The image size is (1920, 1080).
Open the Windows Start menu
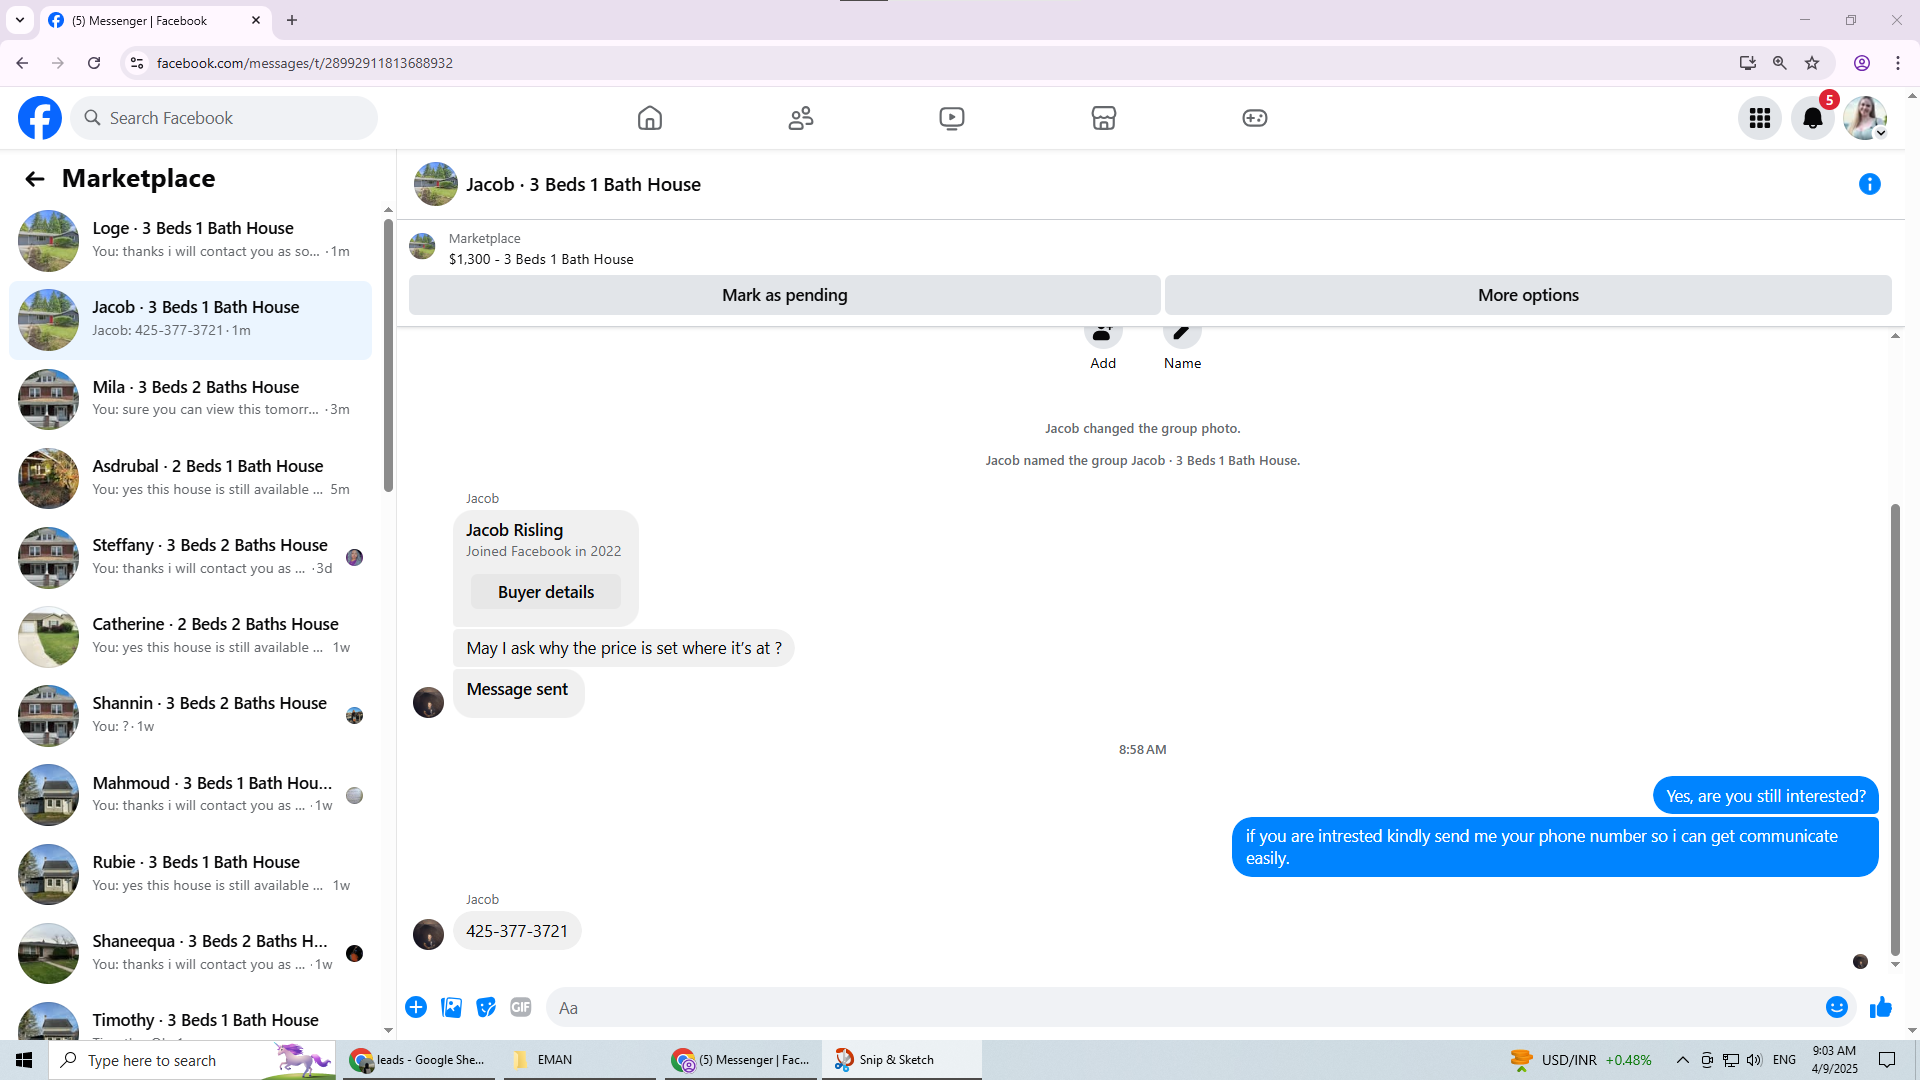[x=24, y=1060]
